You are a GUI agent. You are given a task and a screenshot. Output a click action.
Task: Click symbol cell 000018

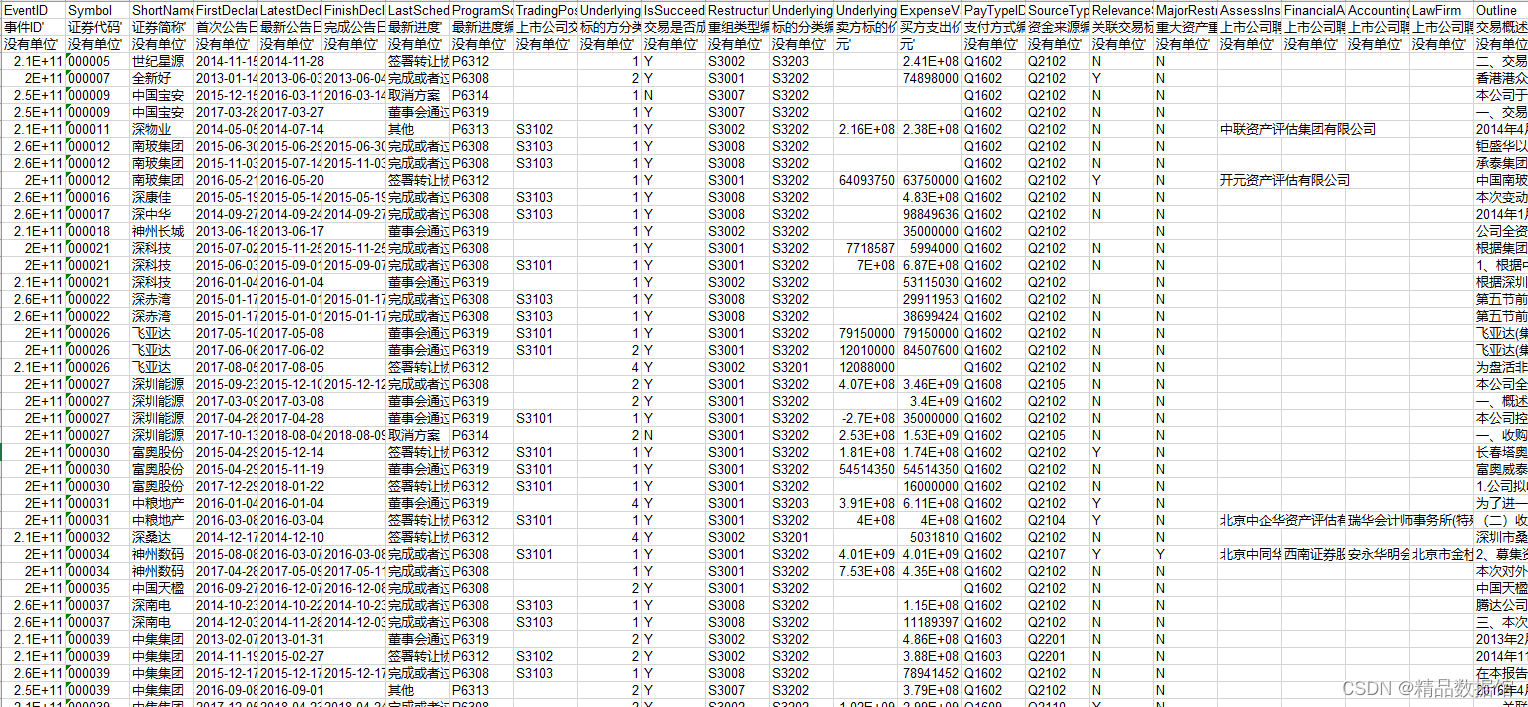97,231
